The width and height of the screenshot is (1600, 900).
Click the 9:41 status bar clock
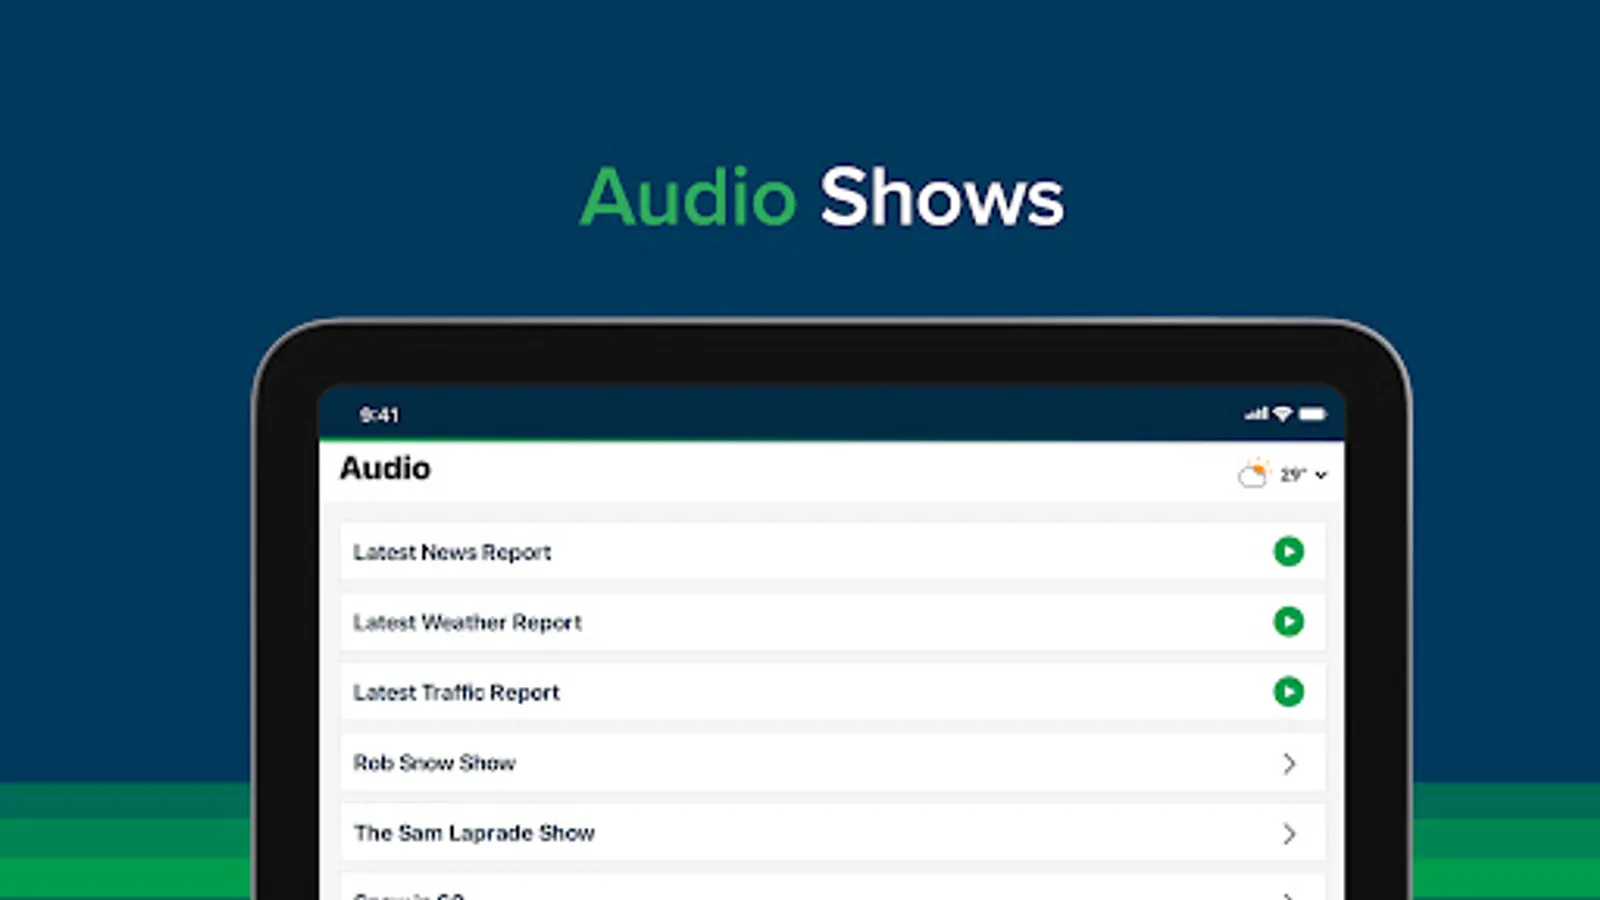[x=379, y=414]
